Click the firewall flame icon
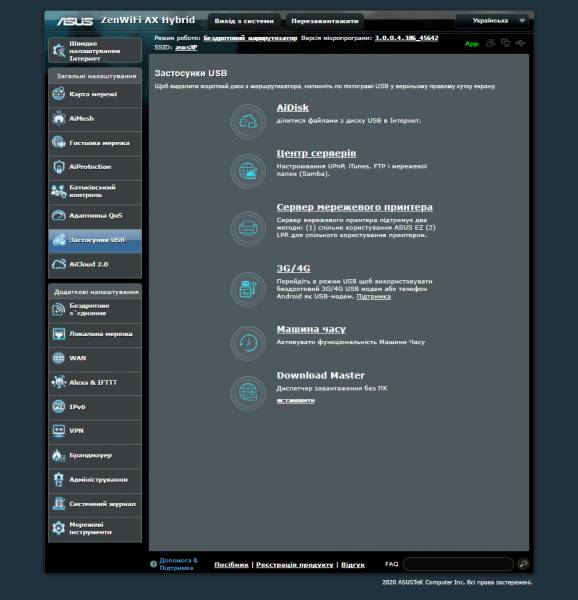 pyautogui.click(x=59, y=455)
